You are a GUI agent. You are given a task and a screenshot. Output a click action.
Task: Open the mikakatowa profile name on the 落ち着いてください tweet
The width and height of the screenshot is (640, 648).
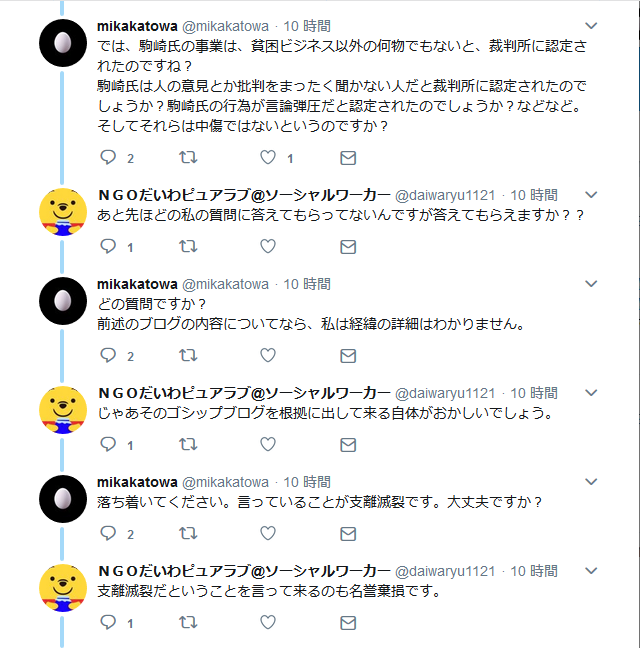137,481
